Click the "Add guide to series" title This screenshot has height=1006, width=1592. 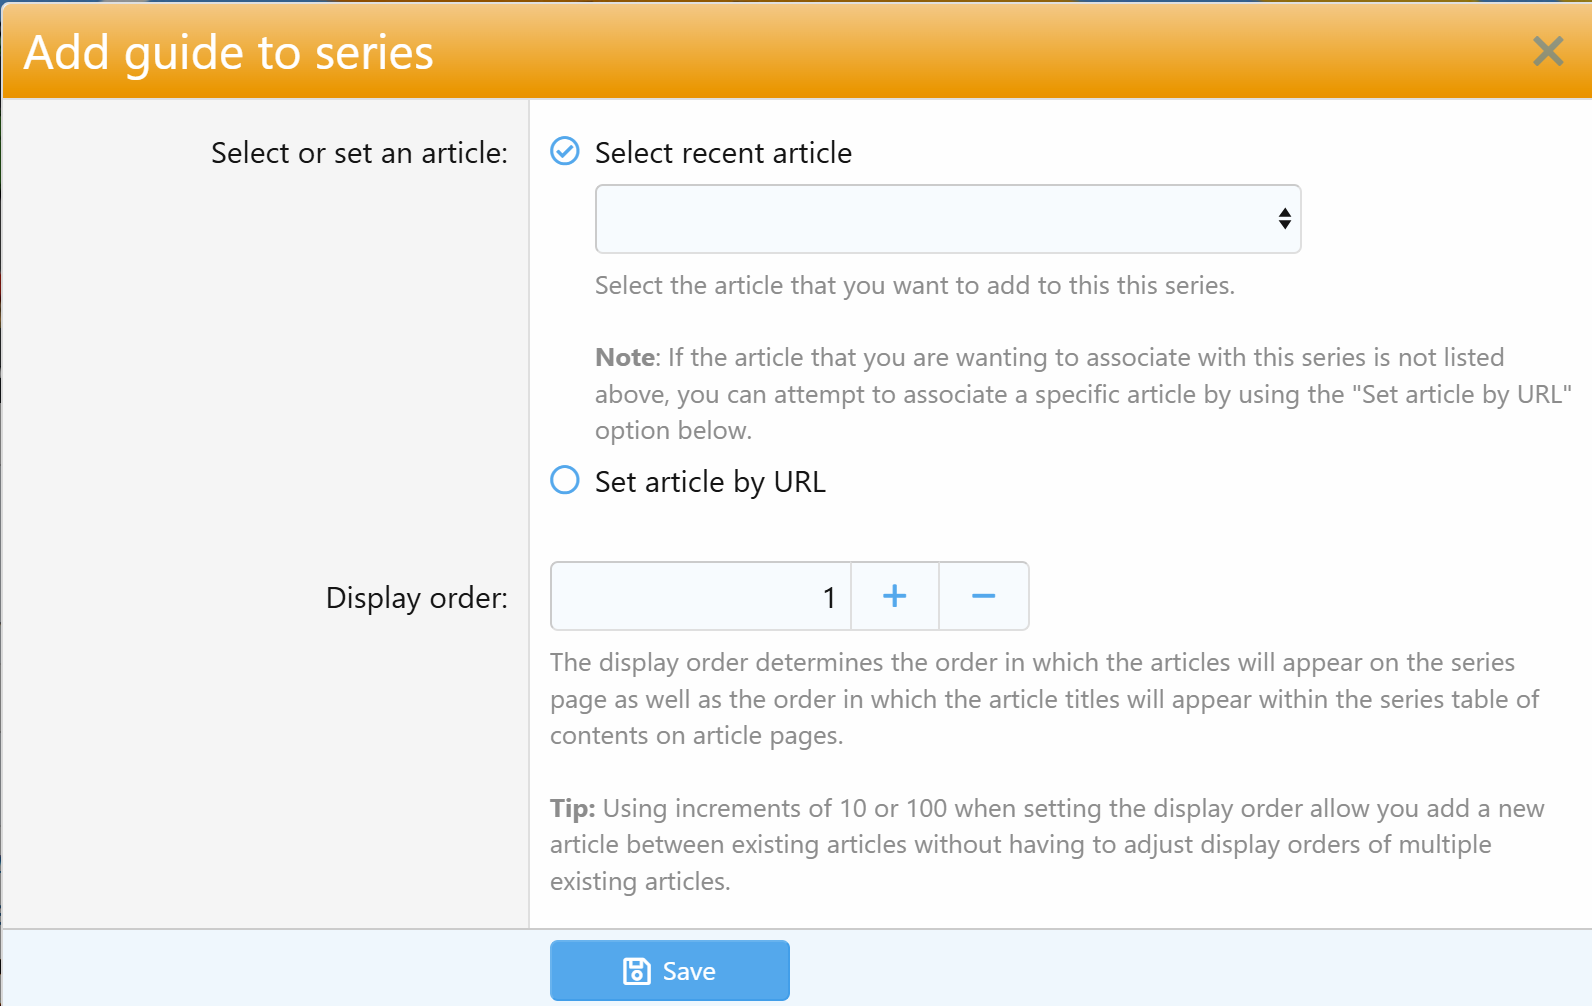pyautogui.click(x=229, y=52)
